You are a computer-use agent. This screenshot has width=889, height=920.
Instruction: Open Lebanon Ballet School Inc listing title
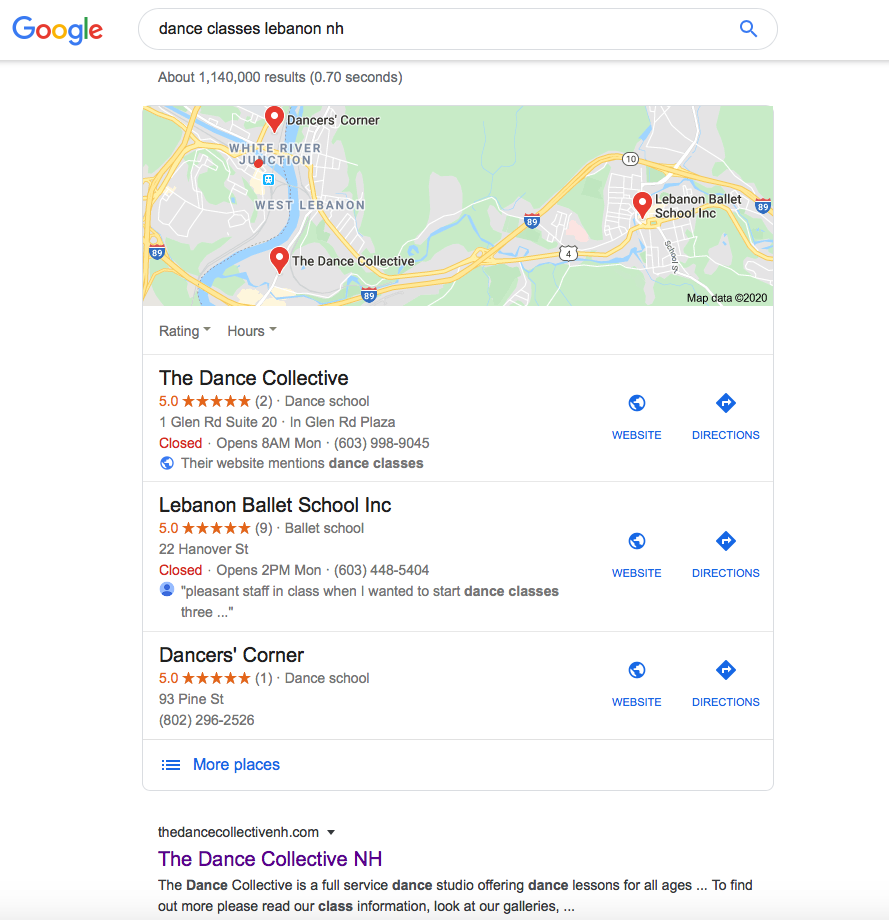(275, 505)
